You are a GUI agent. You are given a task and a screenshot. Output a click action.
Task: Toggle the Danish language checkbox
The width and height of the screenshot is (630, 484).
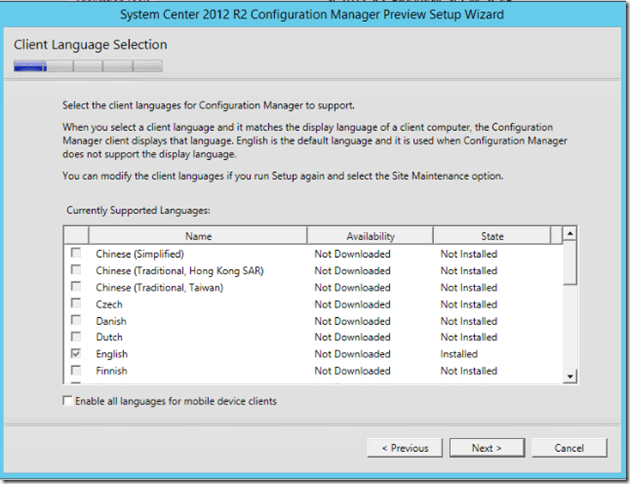[x=77, y=321]
